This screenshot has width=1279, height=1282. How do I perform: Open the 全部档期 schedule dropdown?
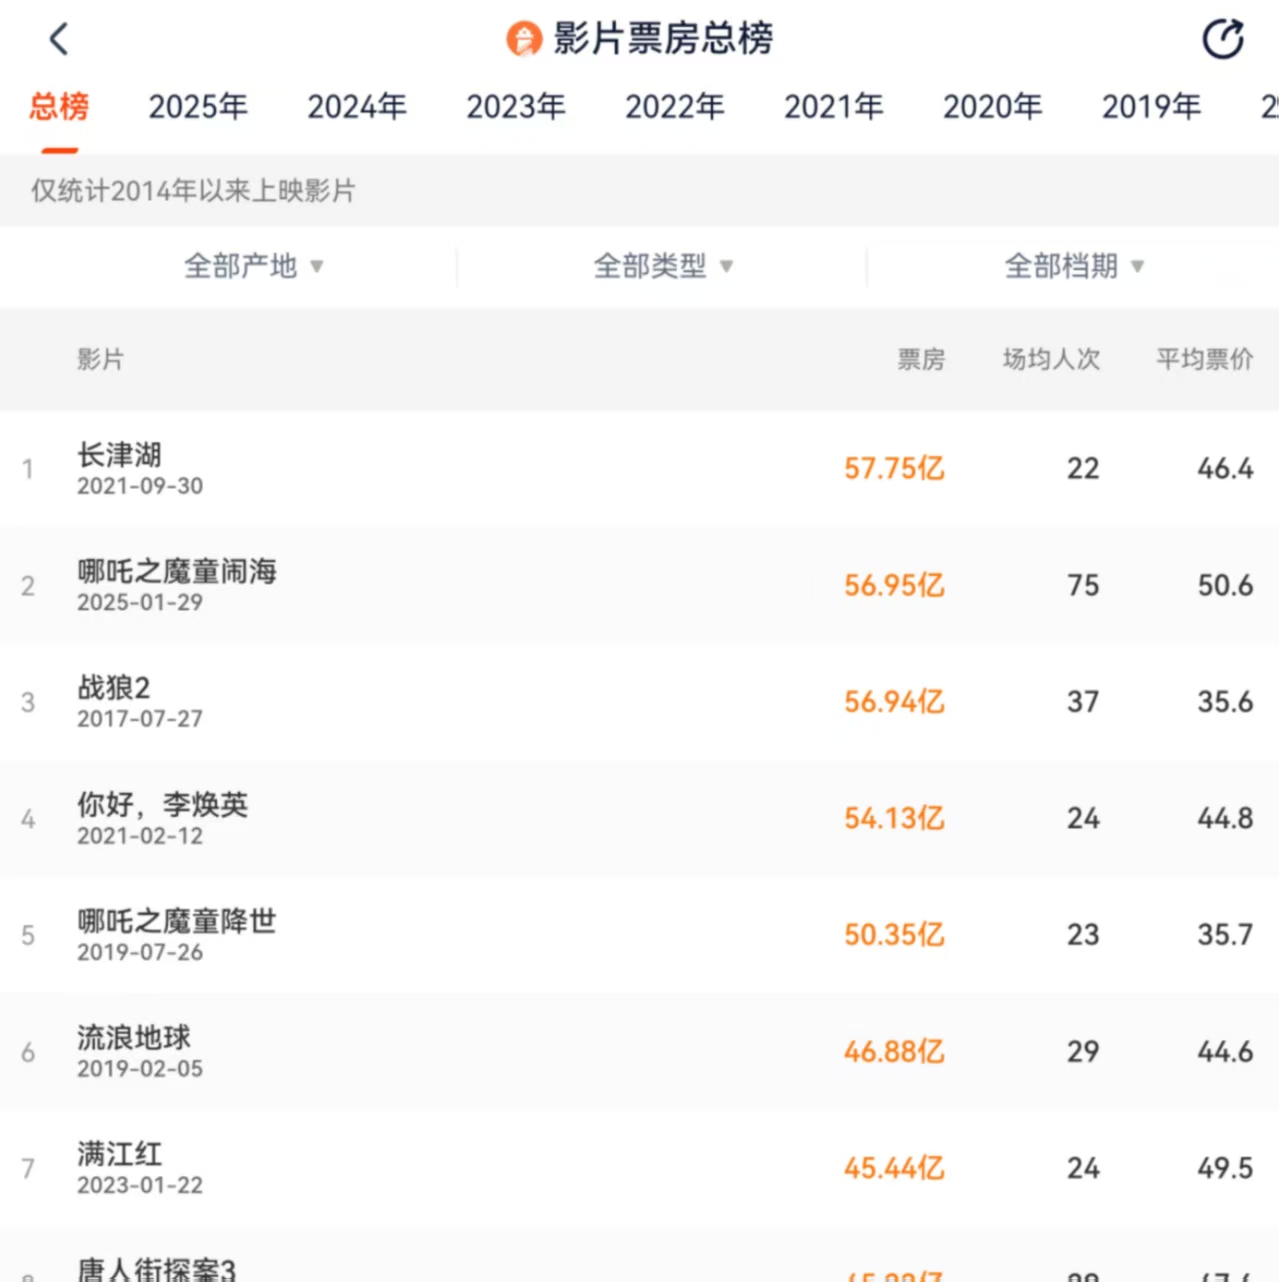[1073, 266]
